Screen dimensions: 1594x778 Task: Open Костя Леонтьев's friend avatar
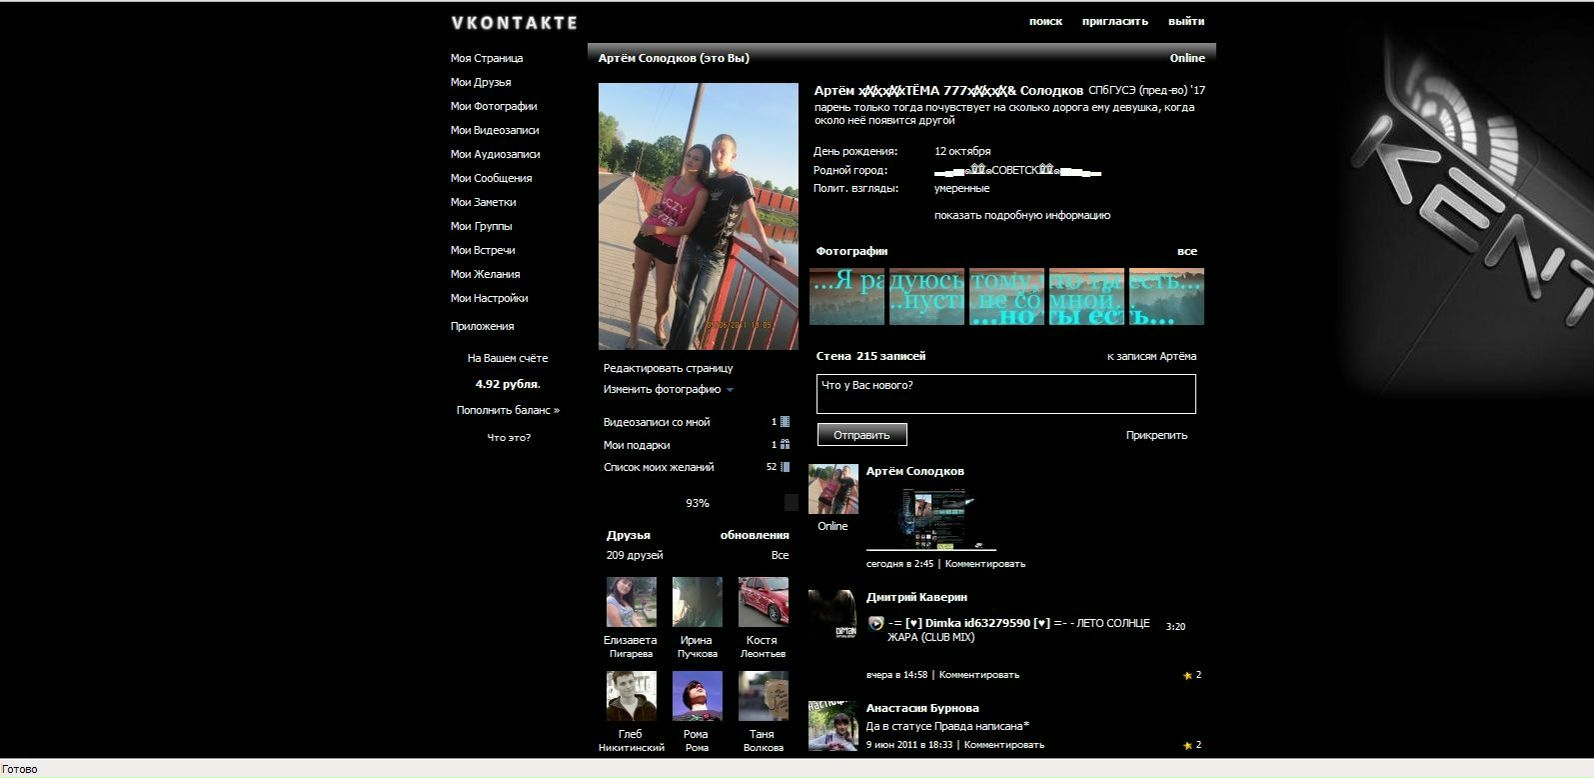[763, 602]
